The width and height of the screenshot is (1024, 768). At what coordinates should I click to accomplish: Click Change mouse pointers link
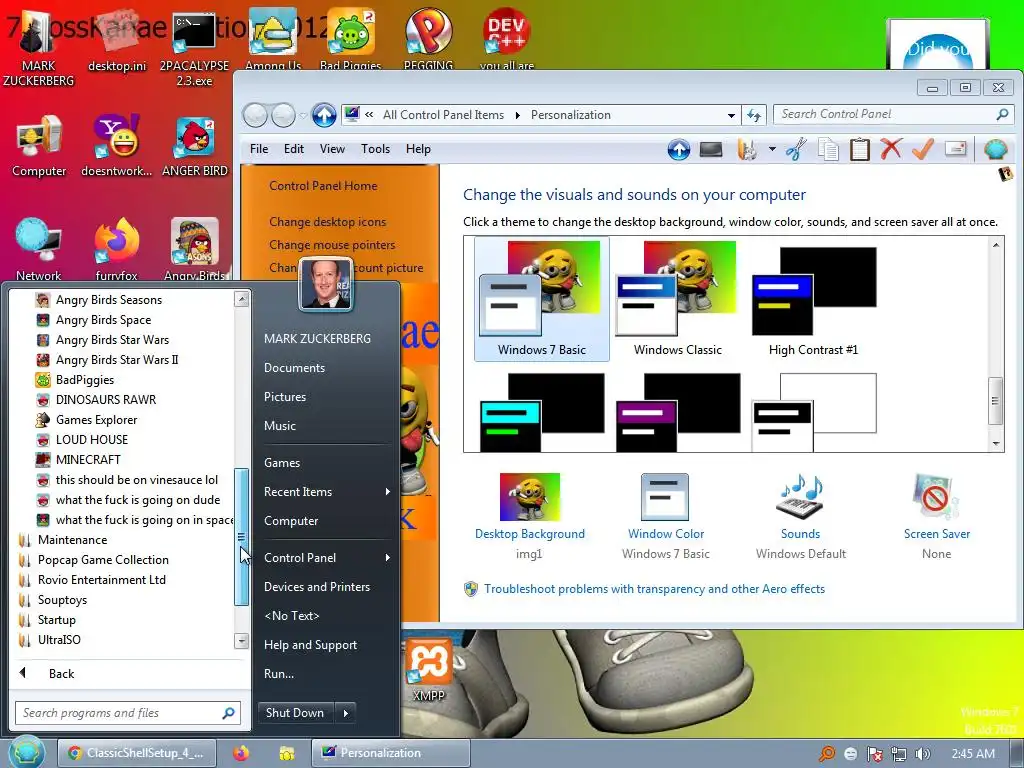pos(332,245)
